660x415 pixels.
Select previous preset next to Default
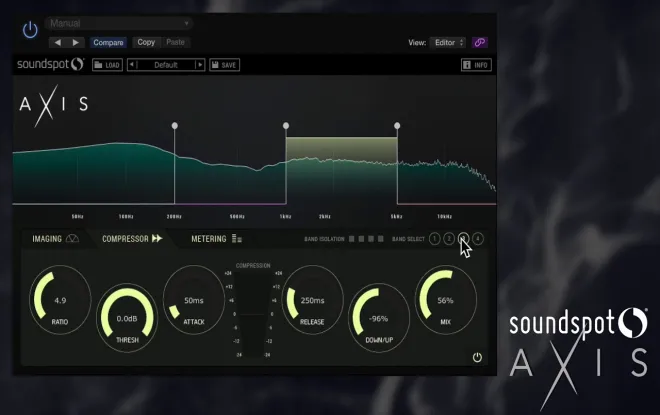(x=132, y=65)
